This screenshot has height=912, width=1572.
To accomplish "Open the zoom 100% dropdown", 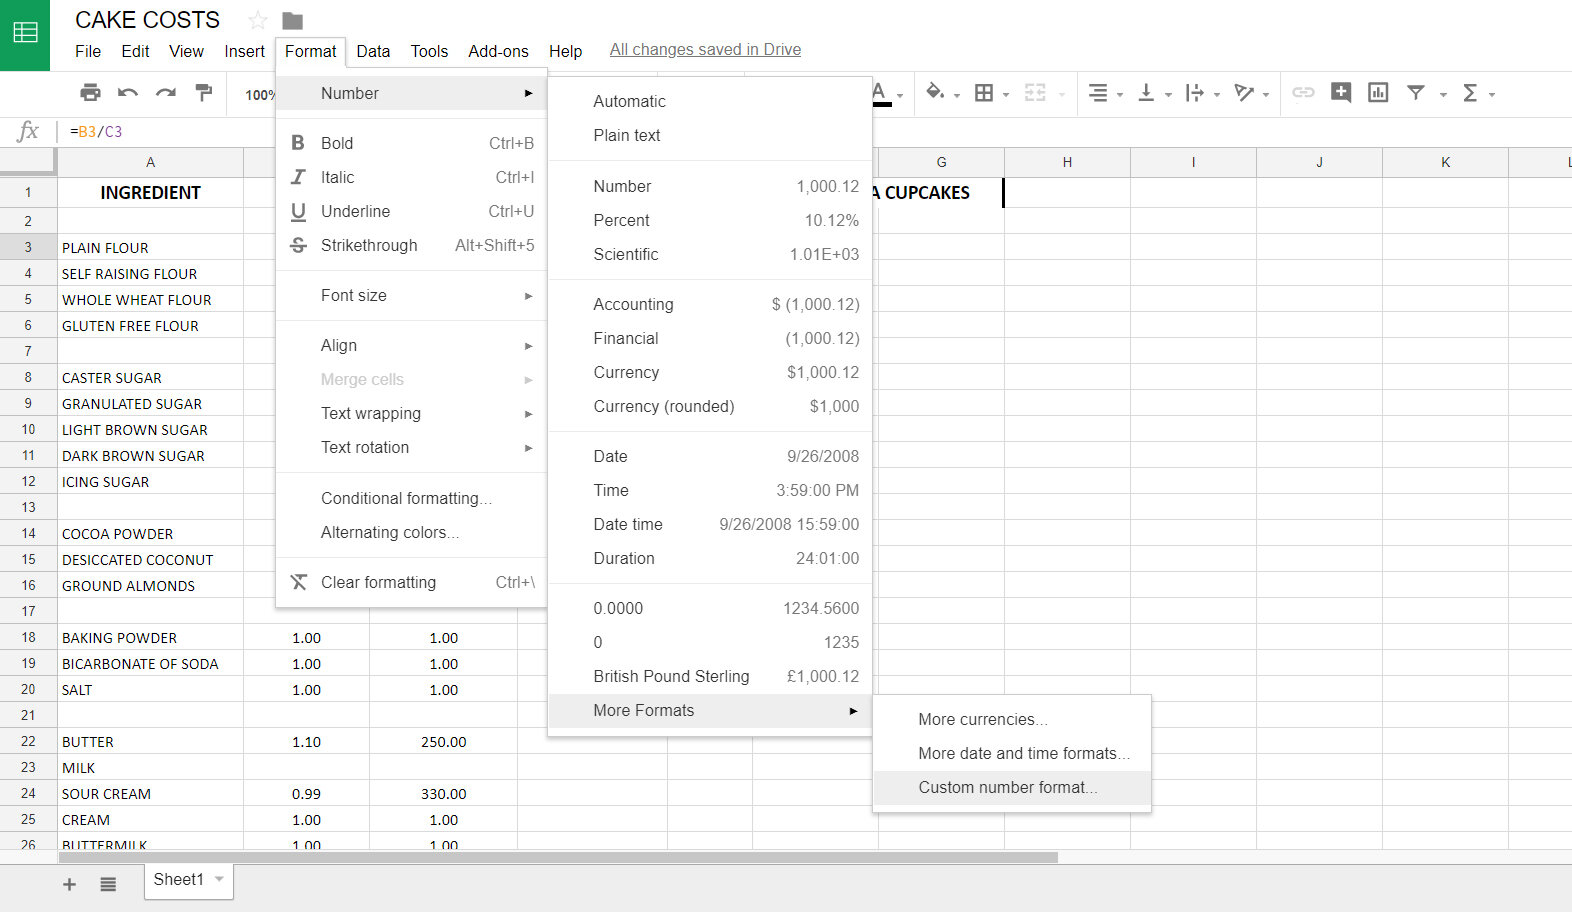I will [x=259, y=94].
